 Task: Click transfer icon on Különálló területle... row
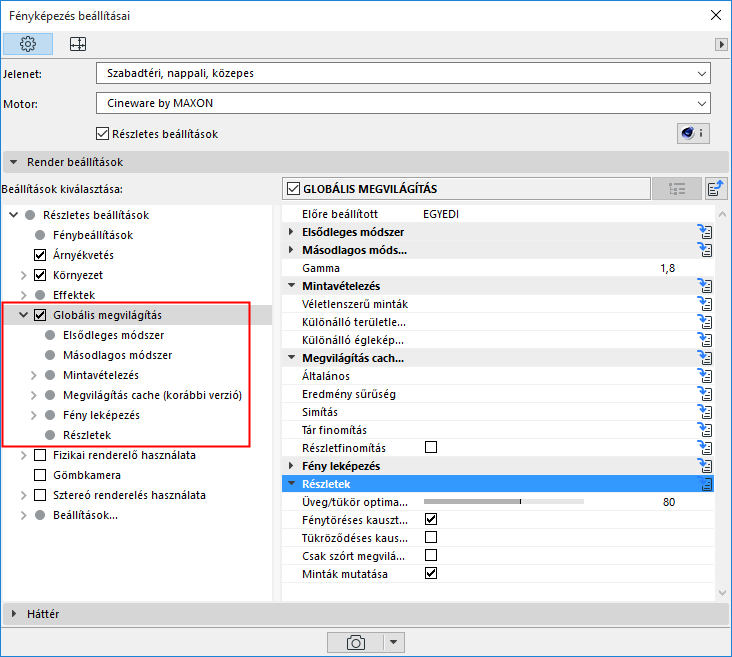(x=705, y=322)
